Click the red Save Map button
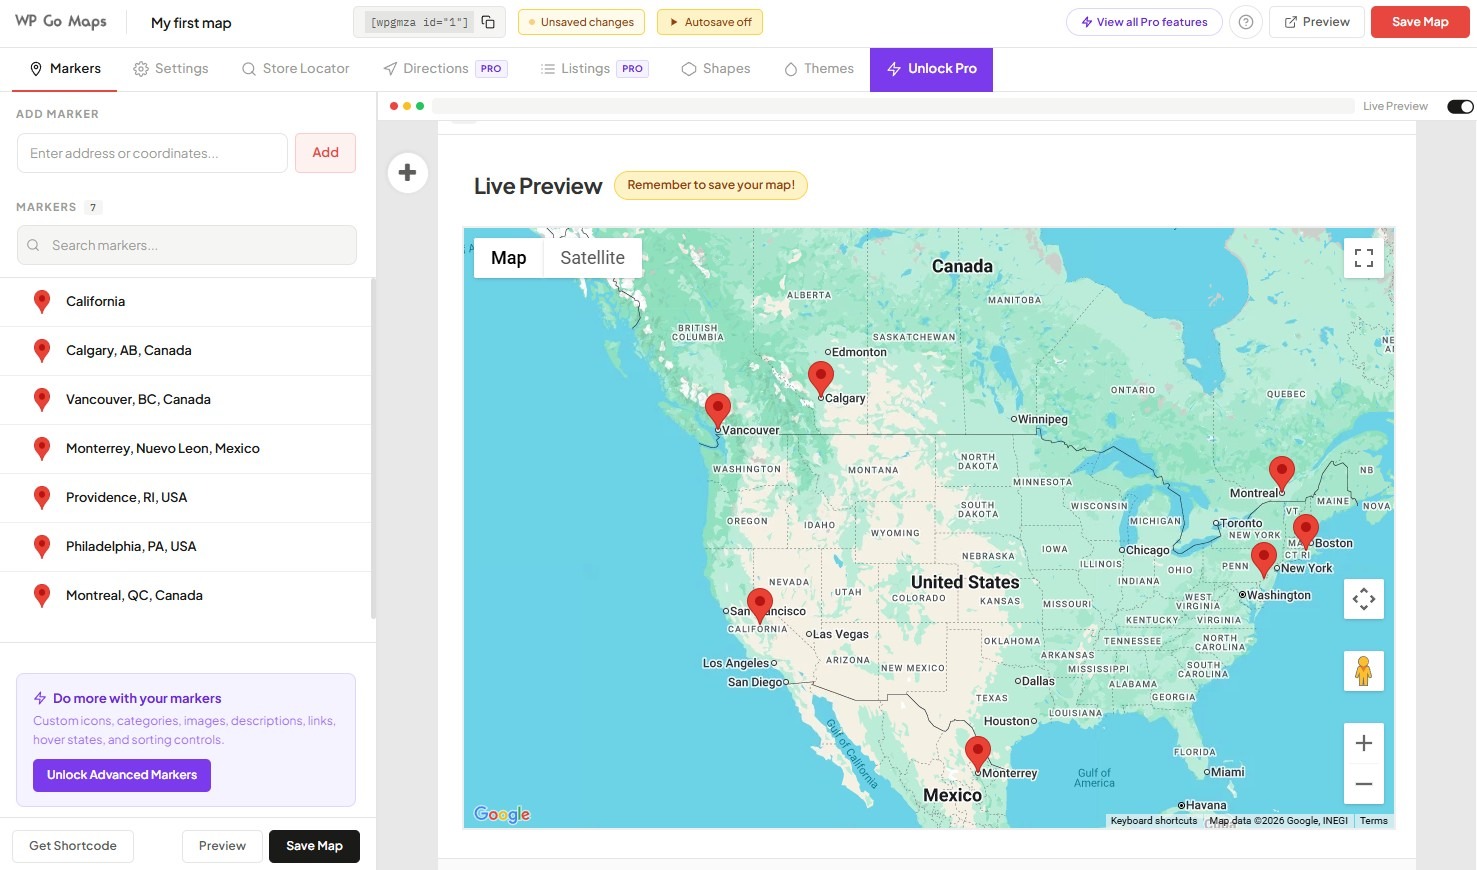1477x870 pixels. [1420, 22]
